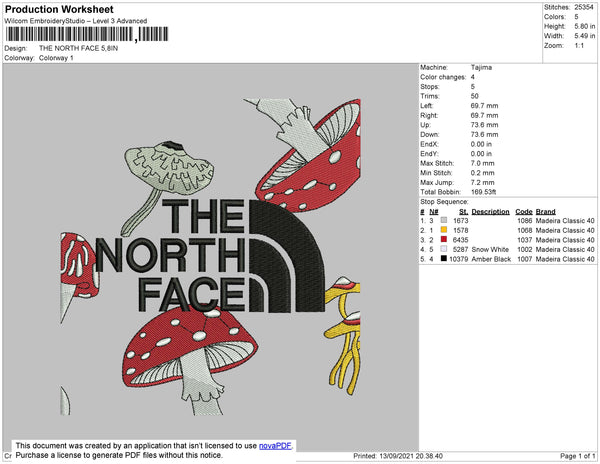Click the yellow color swatch for stop 2

[x=444, y=230]
